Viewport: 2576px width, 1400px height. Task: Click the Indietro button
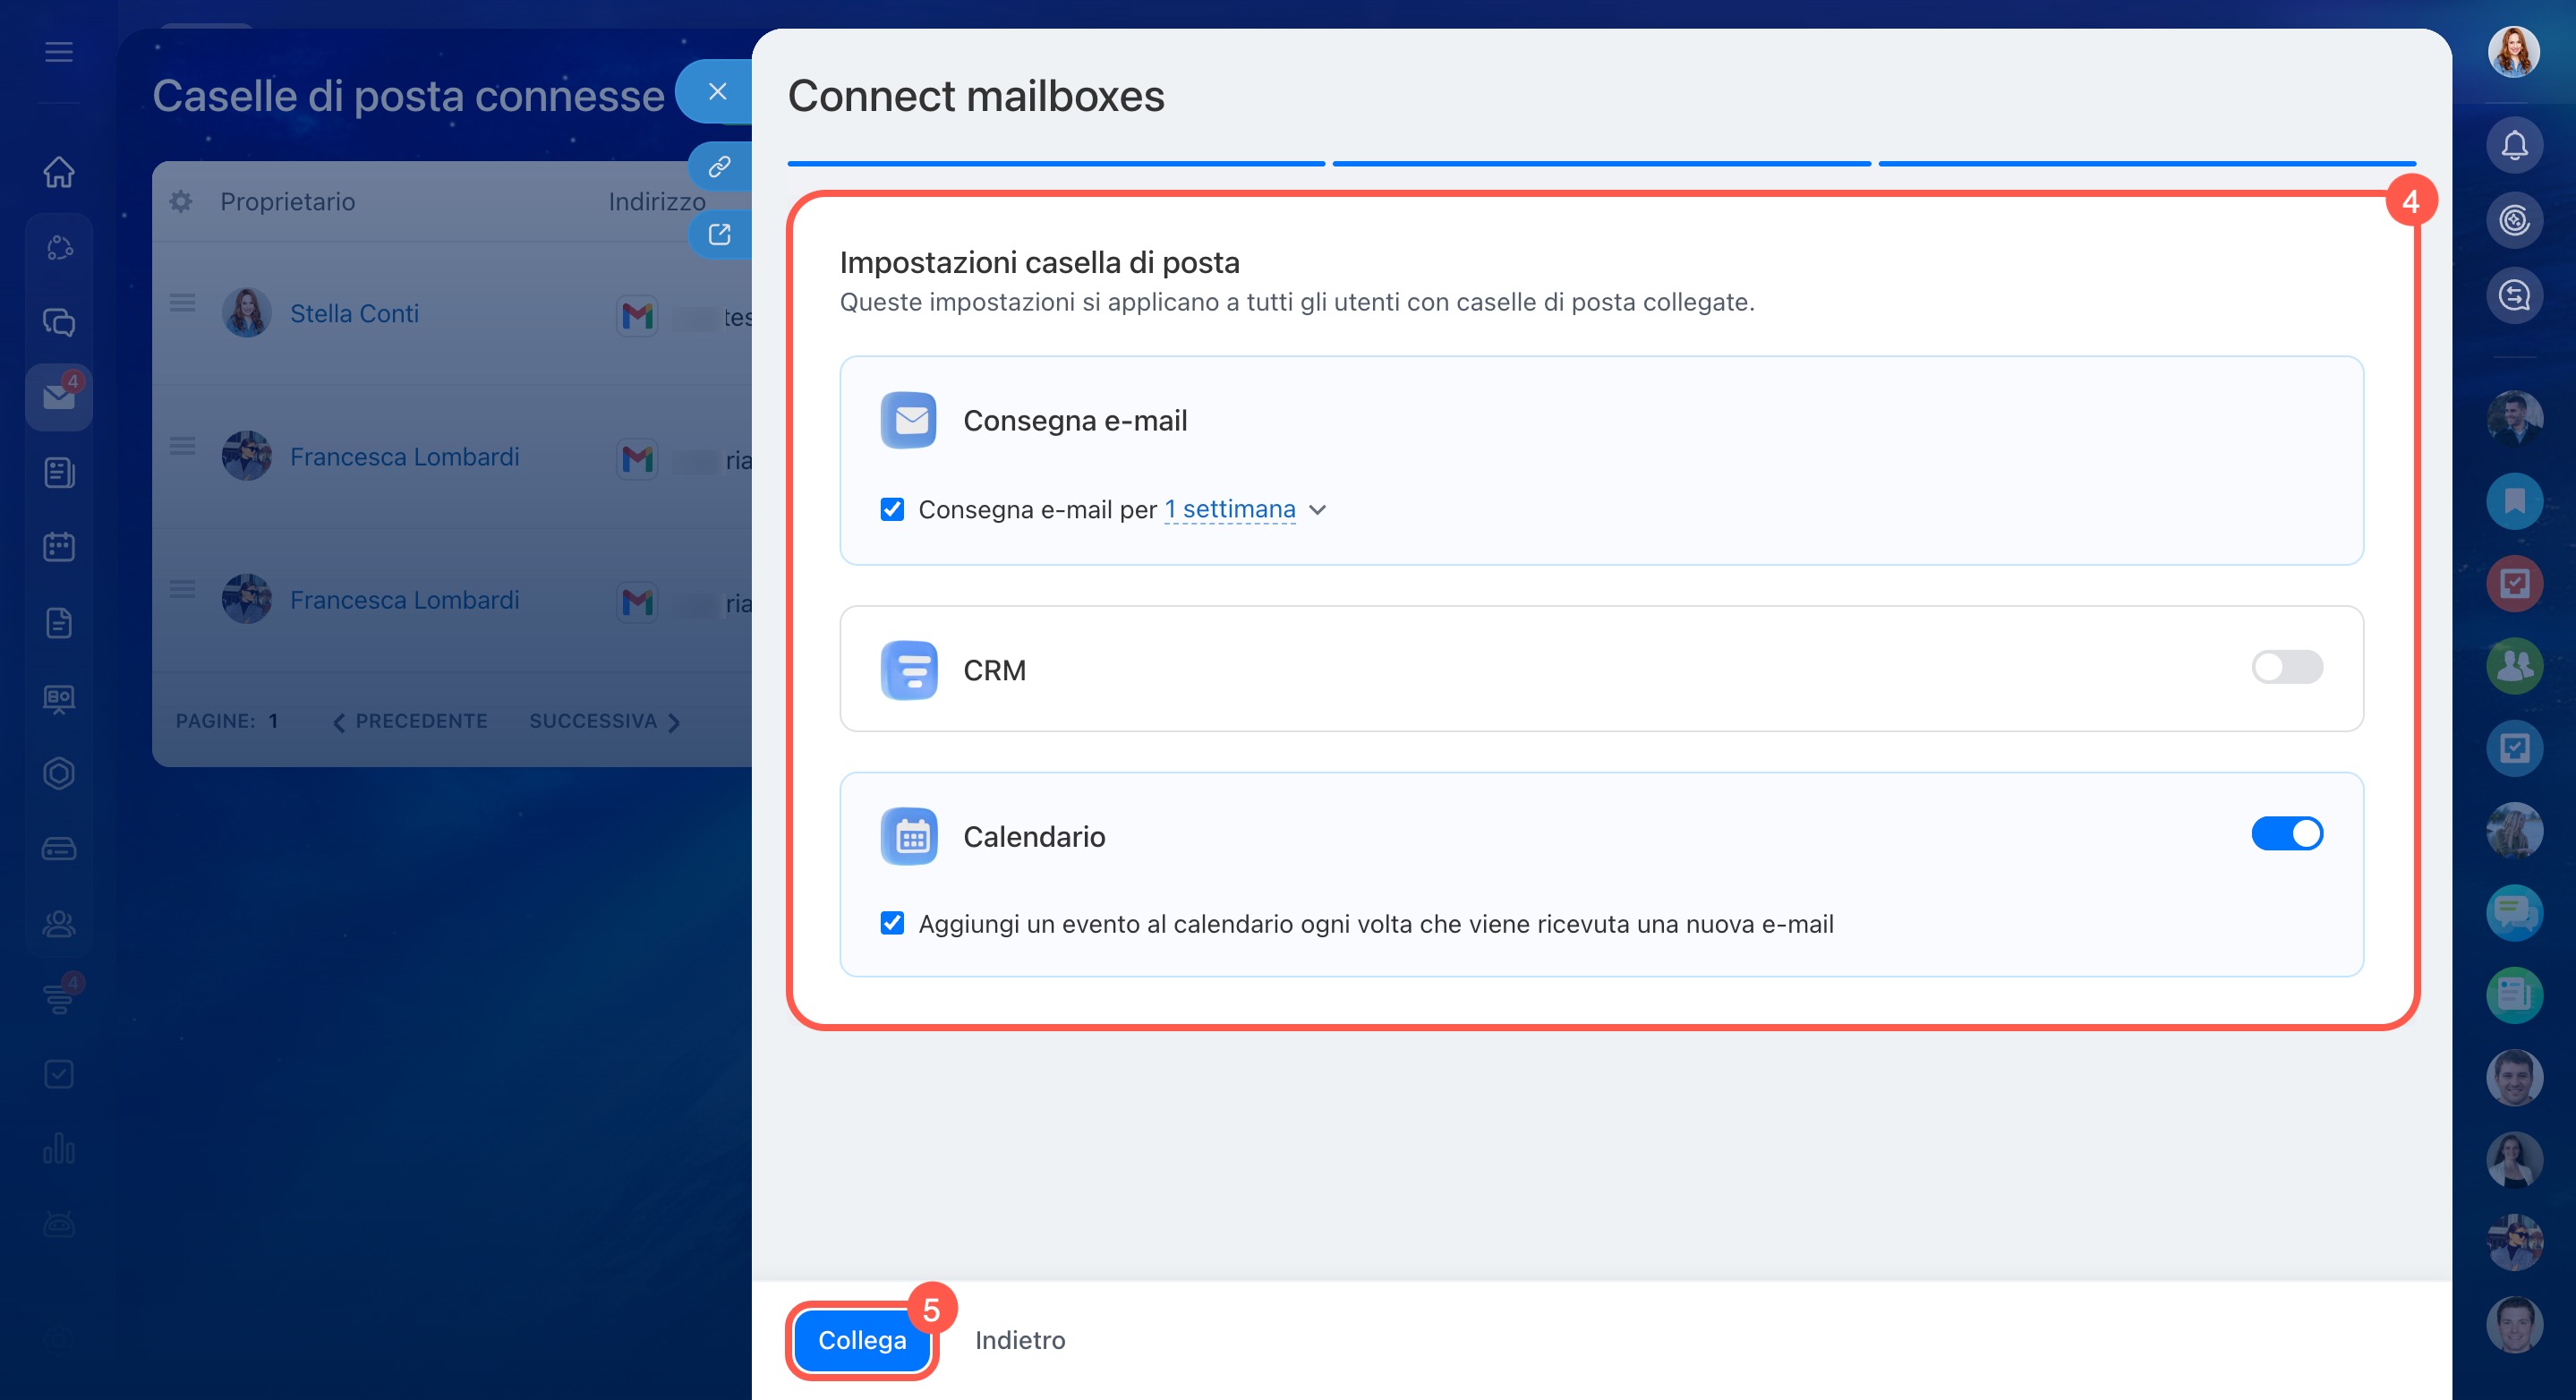(1019, 1340)
